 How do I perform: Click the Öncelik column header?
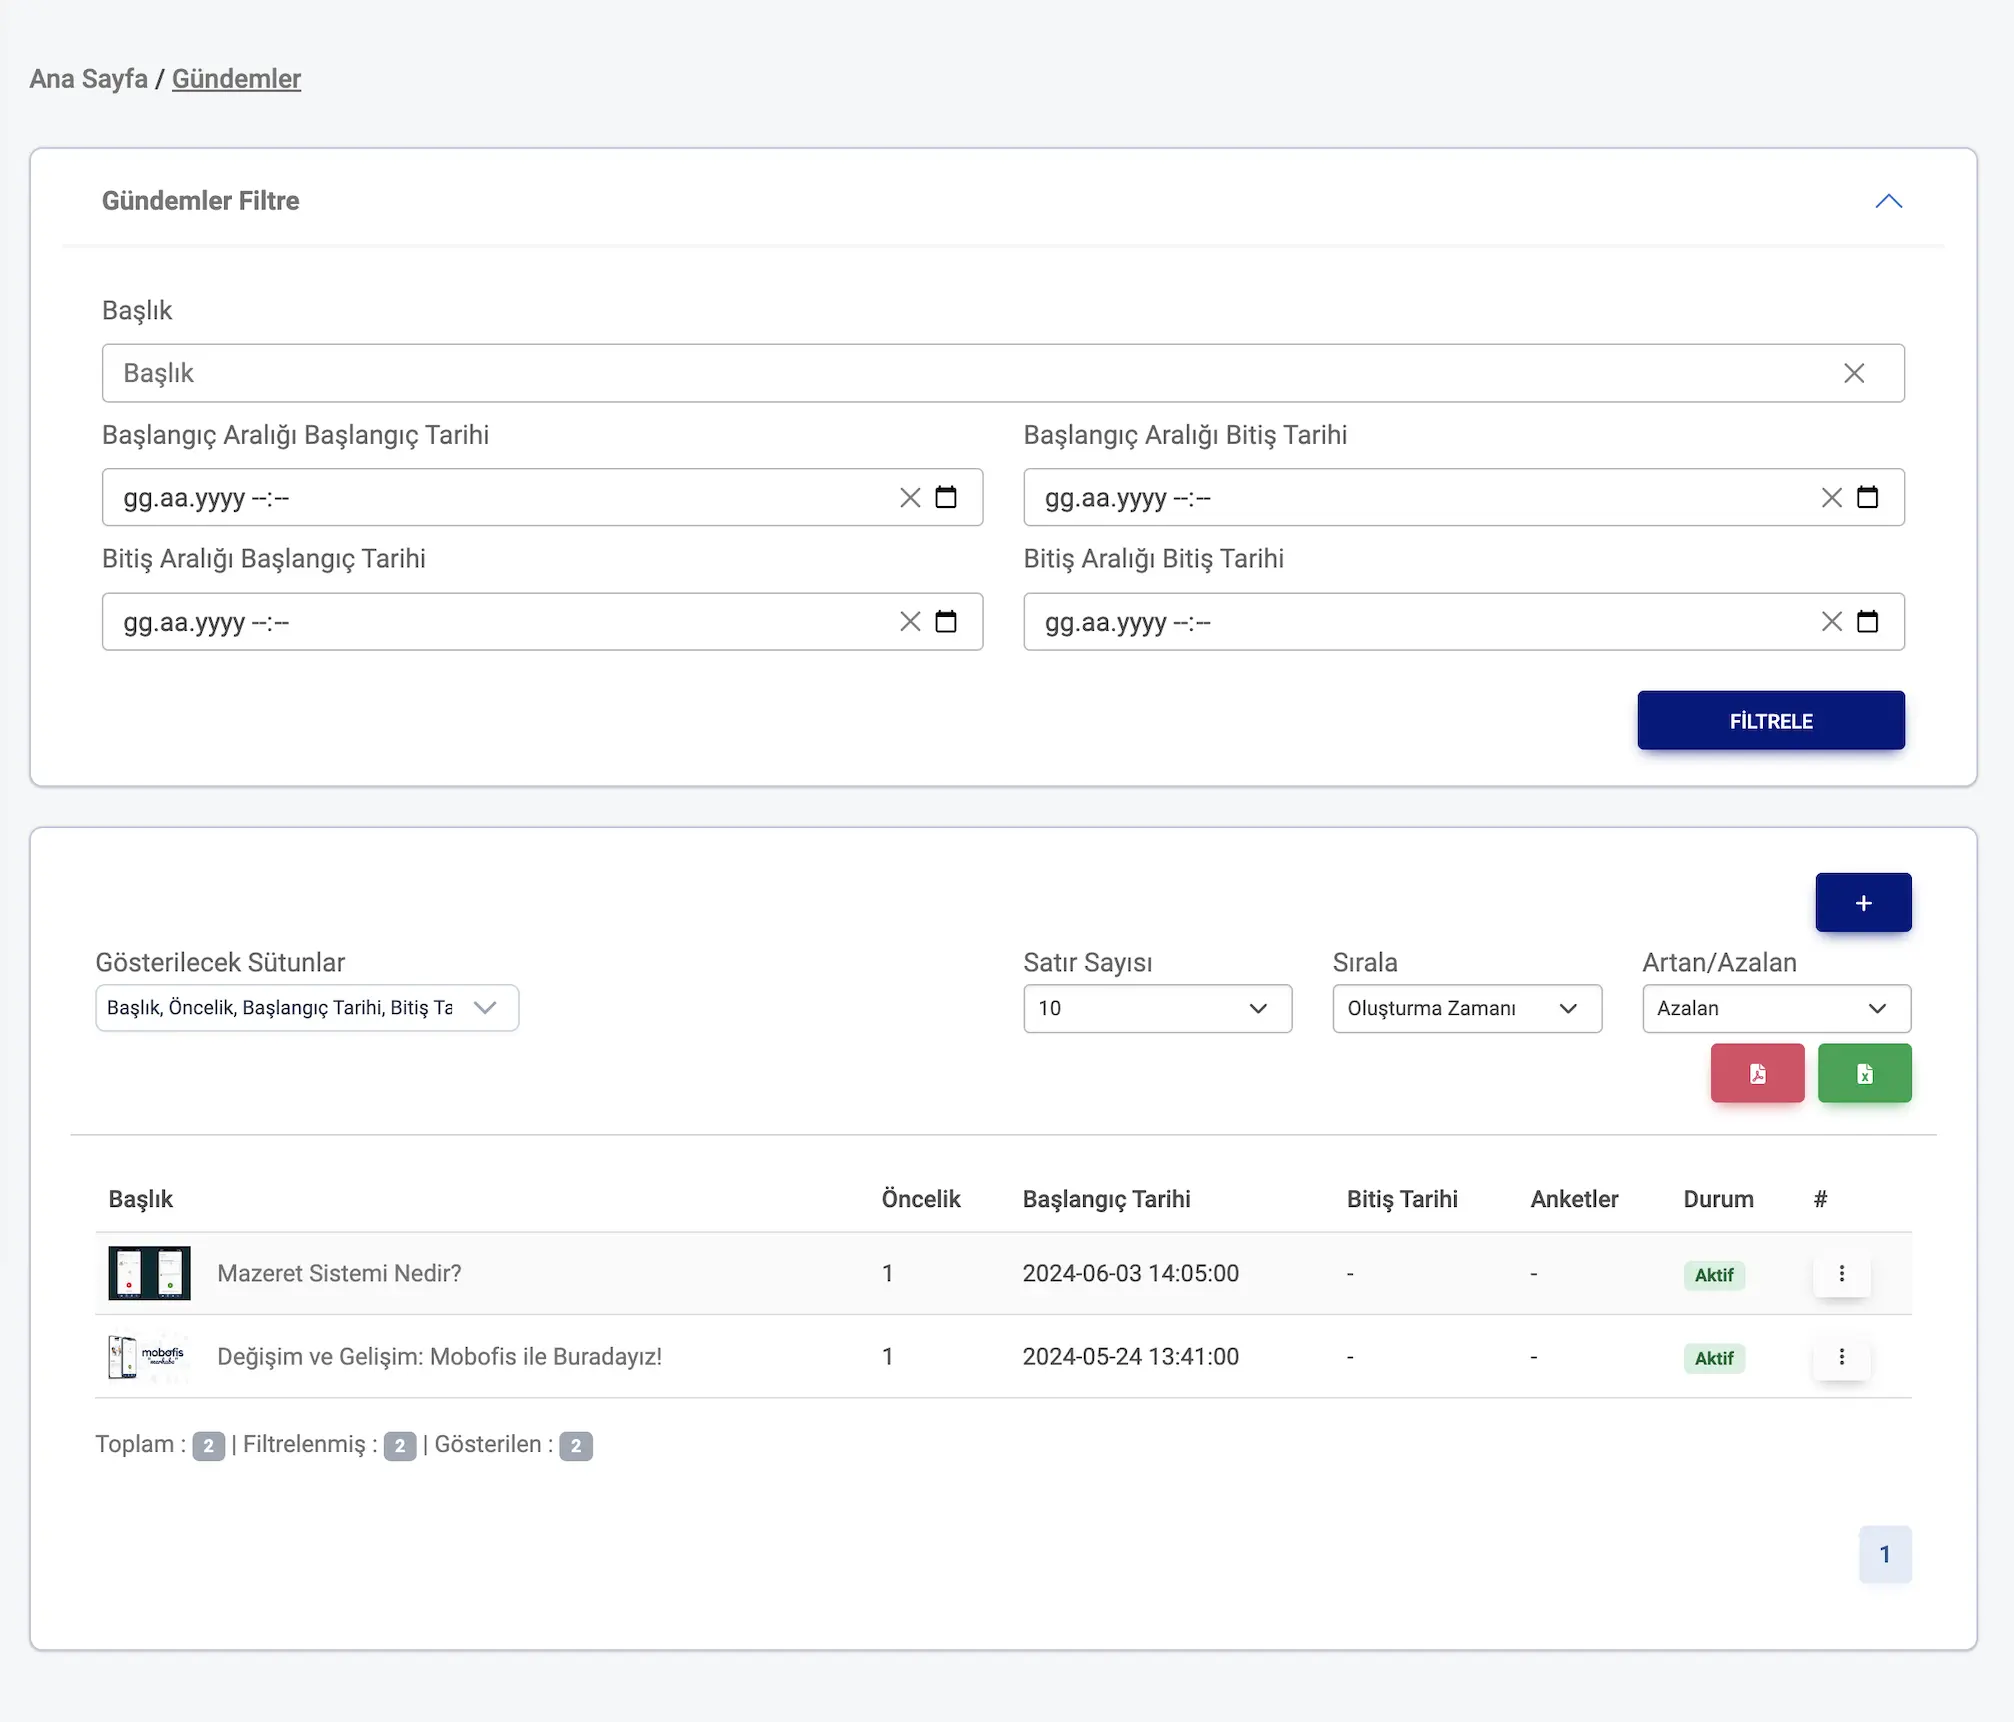click(921, 1199)
